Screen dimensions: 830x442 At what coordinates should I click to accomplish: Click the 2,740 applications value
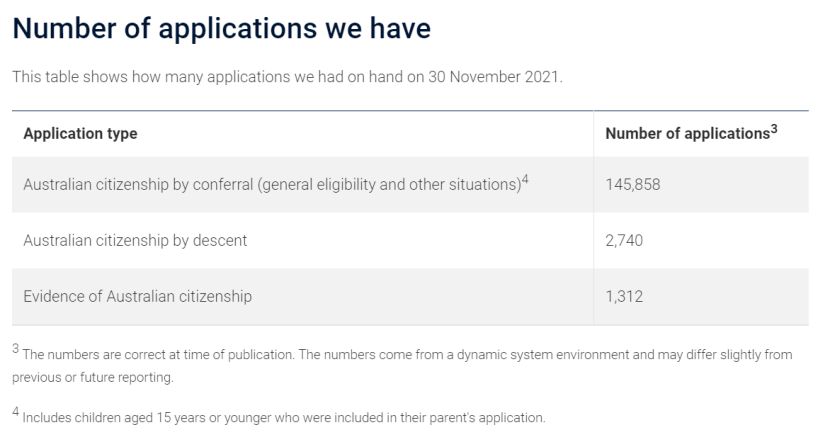624,240
